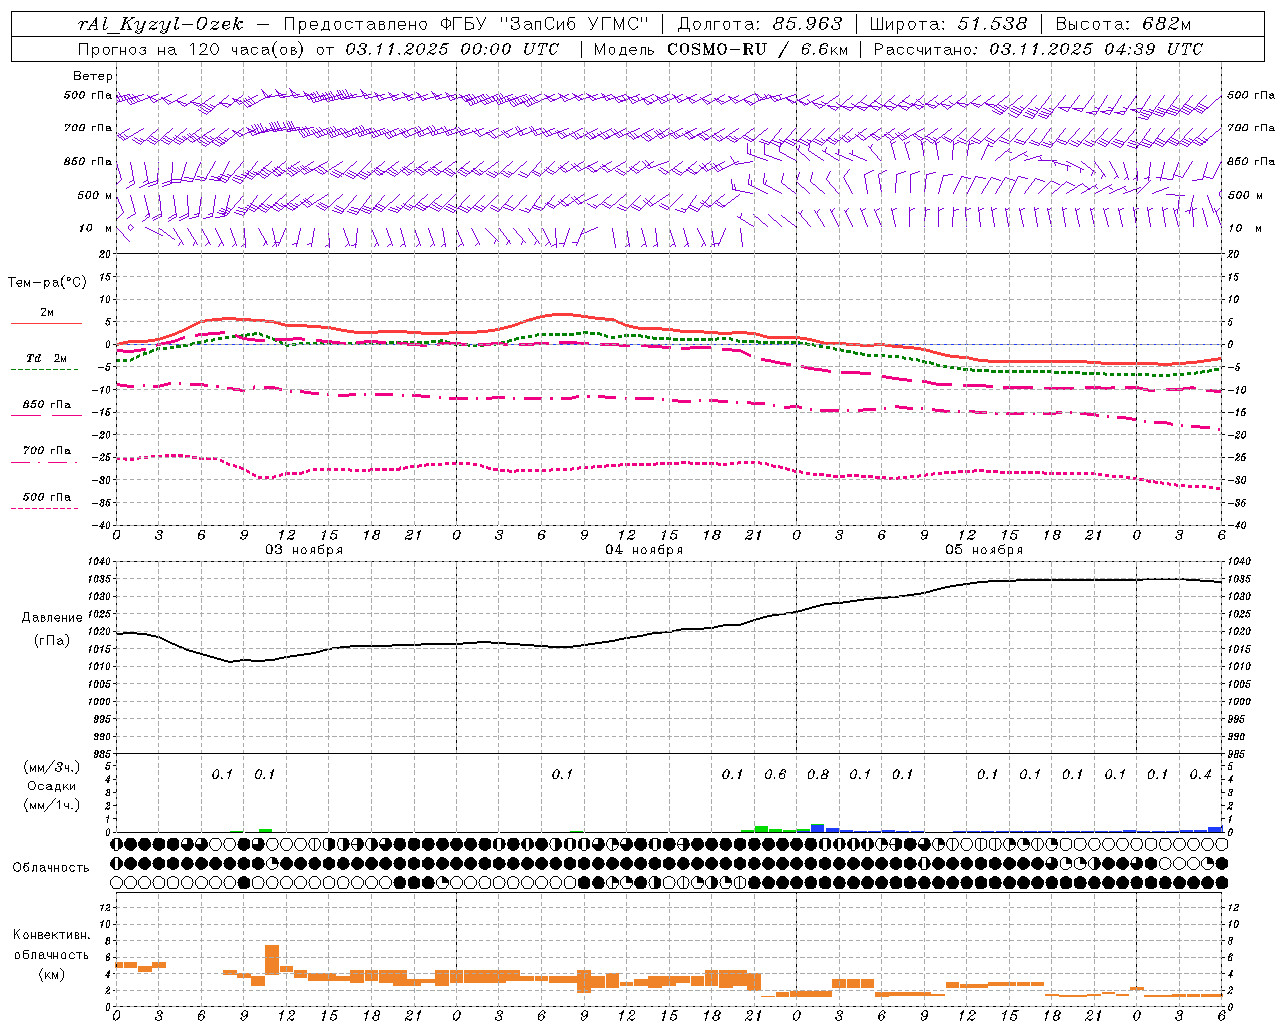Click the precipitation value 0.8

click(818, 775)
